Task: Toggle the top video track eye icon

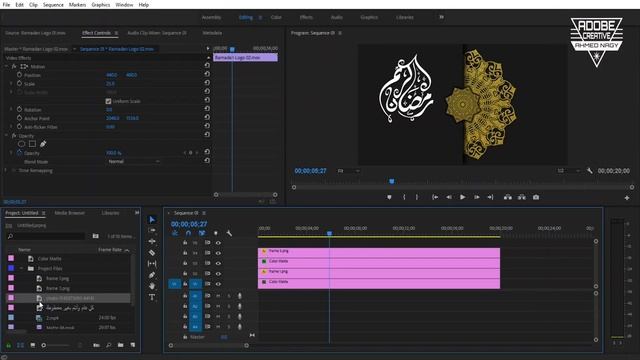Action: click(218, 243)
